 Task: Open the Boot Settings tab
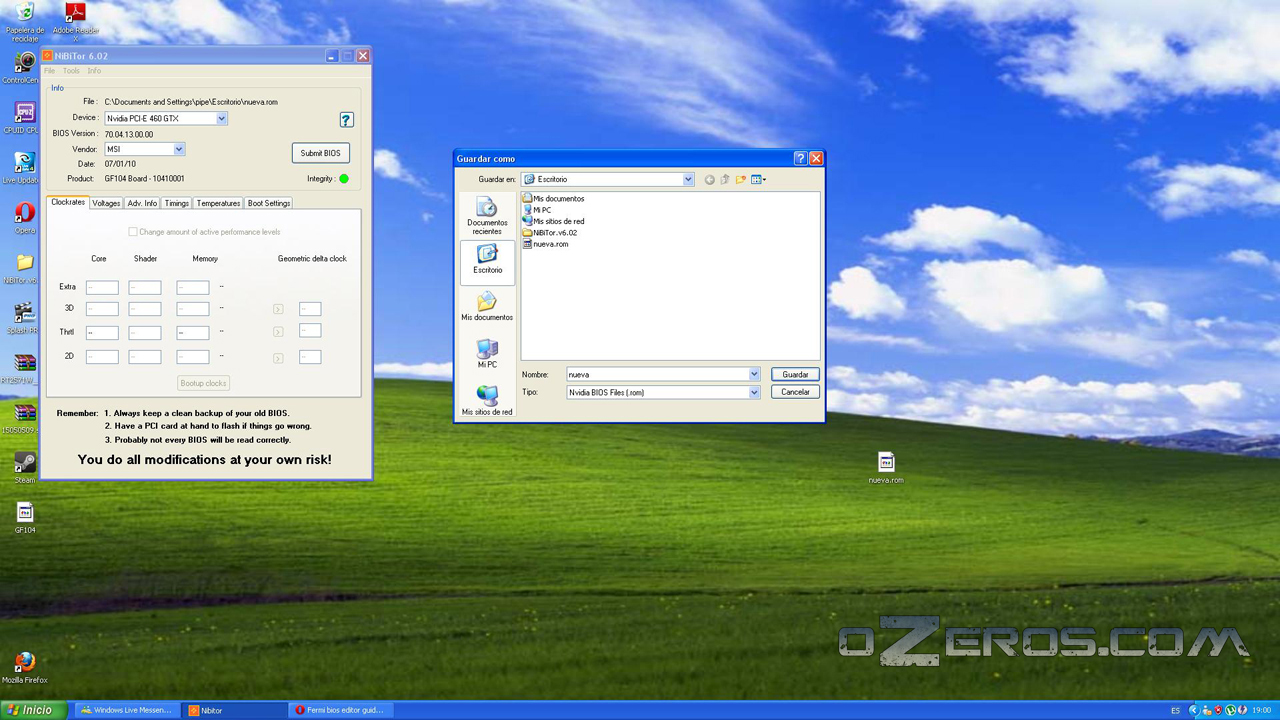269,203
